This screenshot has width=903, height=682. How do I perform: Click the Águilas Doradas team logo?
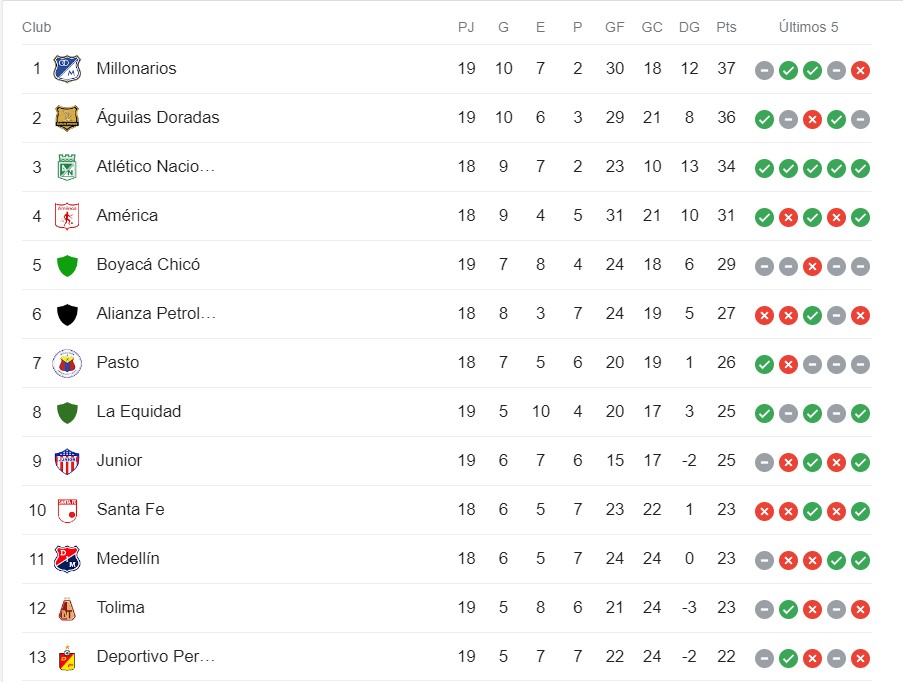point(67,118)
